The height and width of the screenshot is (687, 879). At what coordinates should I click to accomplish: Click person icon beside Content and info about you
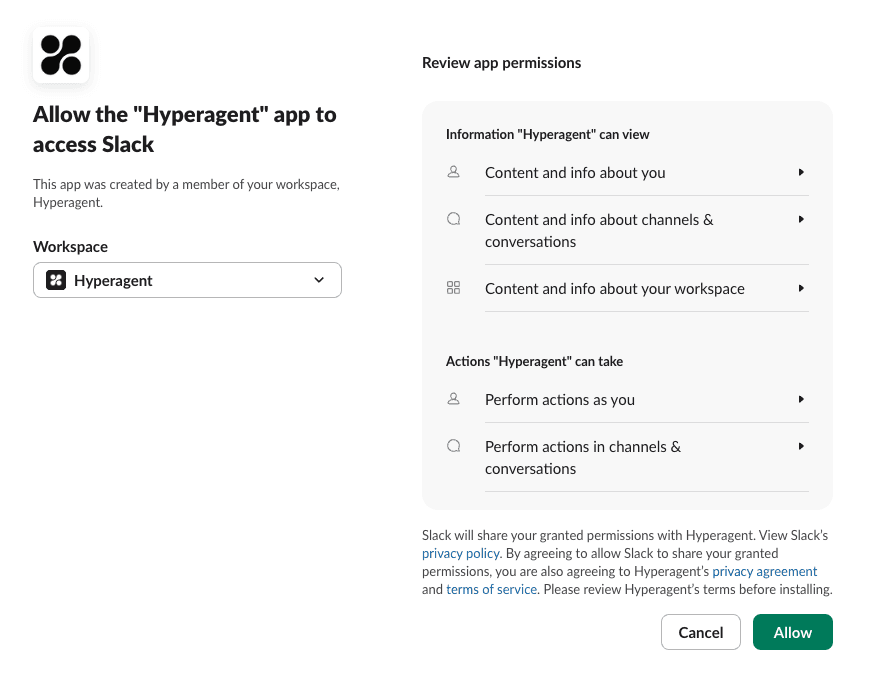click(x=454, y=172)
